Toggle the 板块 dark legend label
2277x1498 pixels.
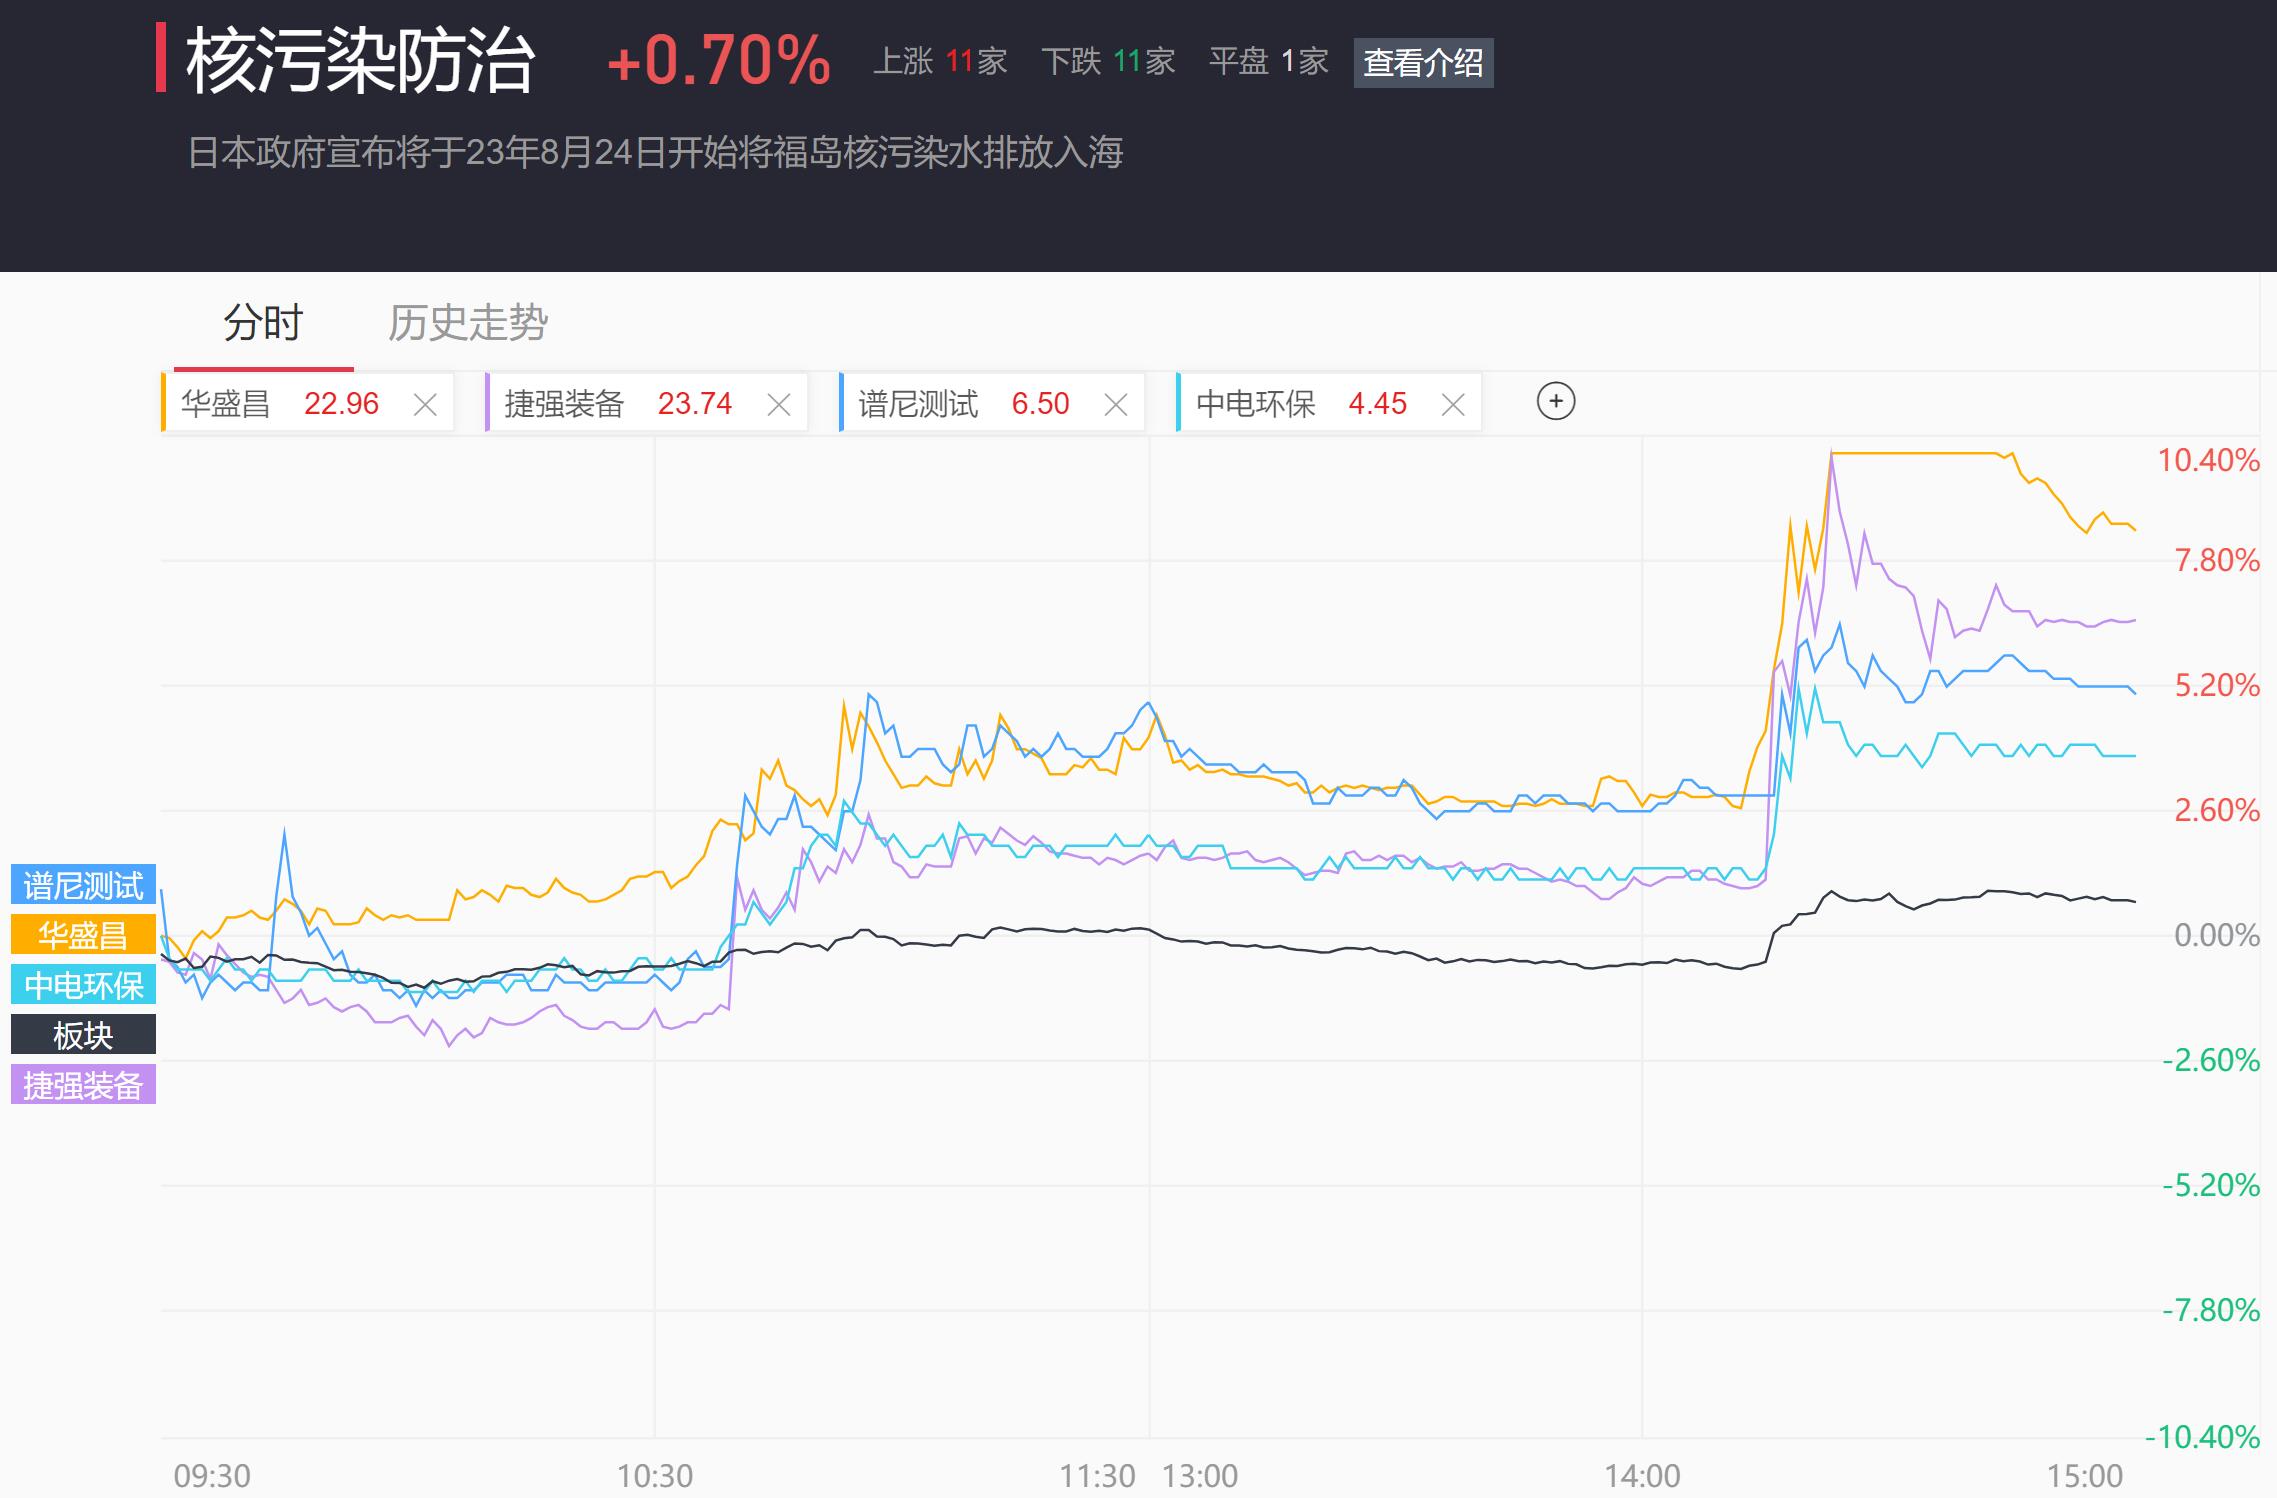point(83,1035)
